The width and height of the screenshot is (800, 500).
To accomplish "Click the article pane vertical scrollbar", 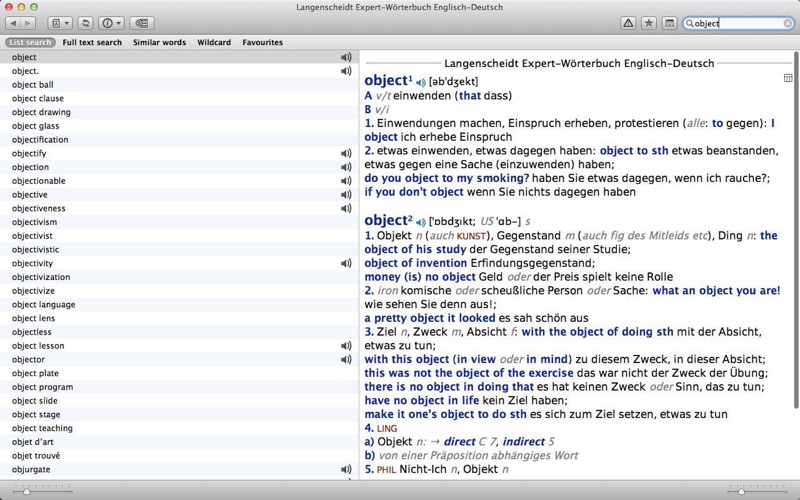I will coord(795,230).
